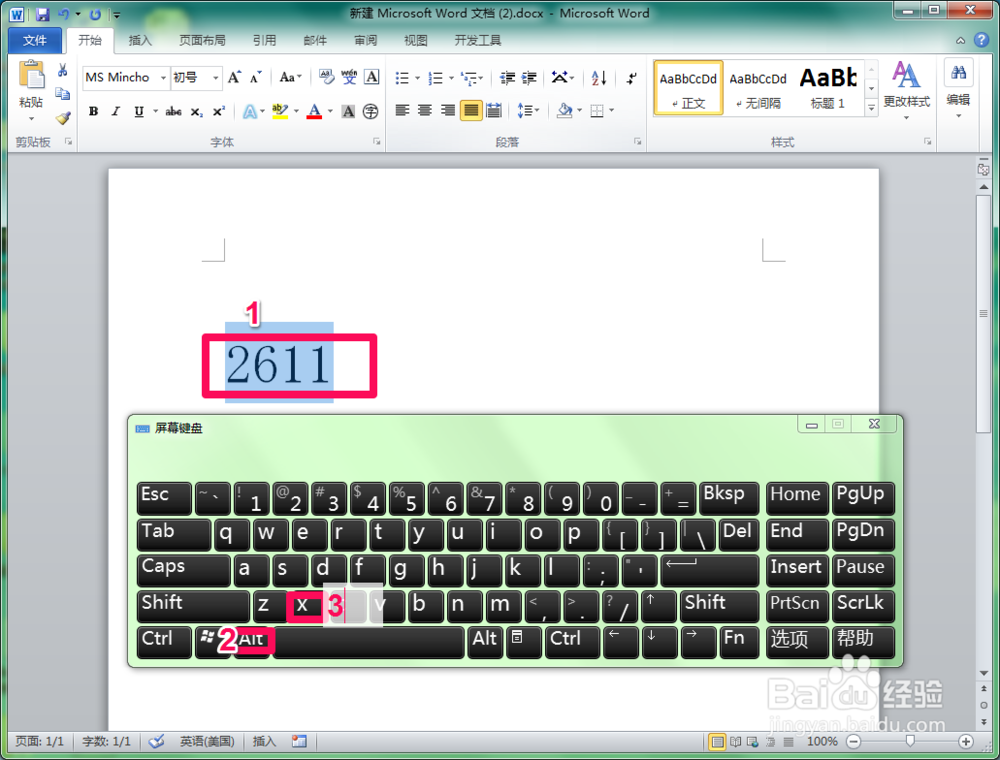This screenshot has width=1000, height=760.
Task: Switch to the 审阅 Review tab
Action: [x=366, y=41]
